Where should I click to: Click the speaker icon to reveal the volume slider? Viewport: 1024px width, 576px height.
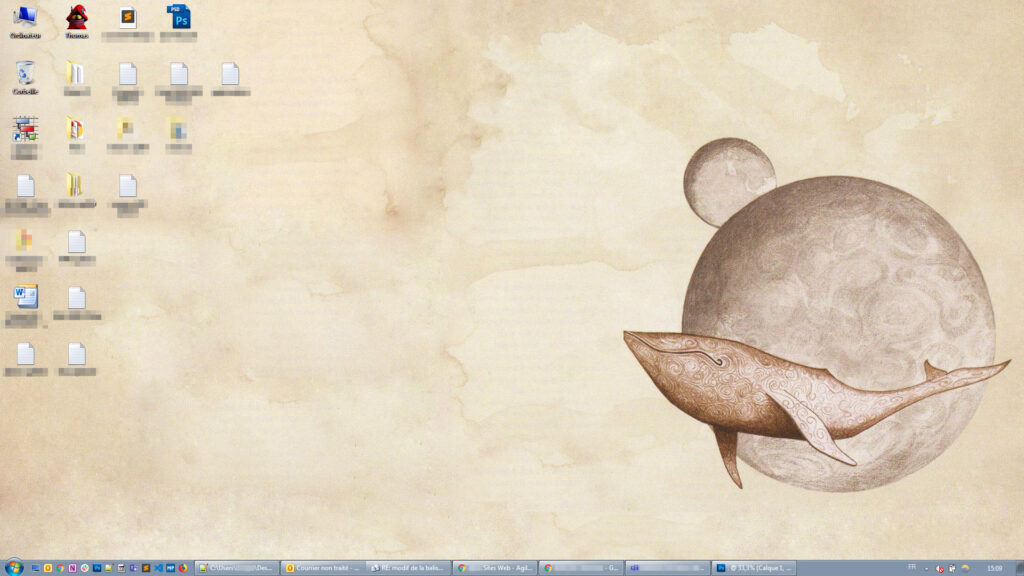point(940,567)
